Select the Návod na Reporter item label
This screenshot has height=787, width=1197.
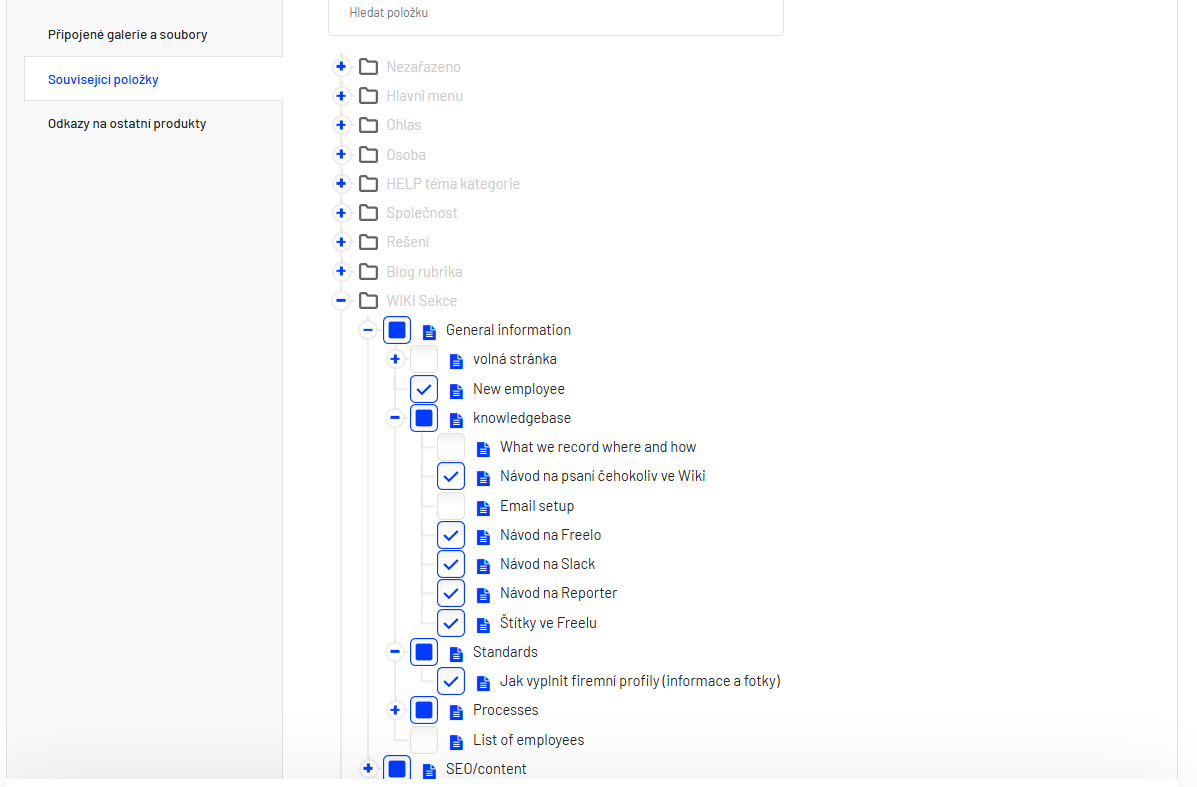click(x=558, y=593)
